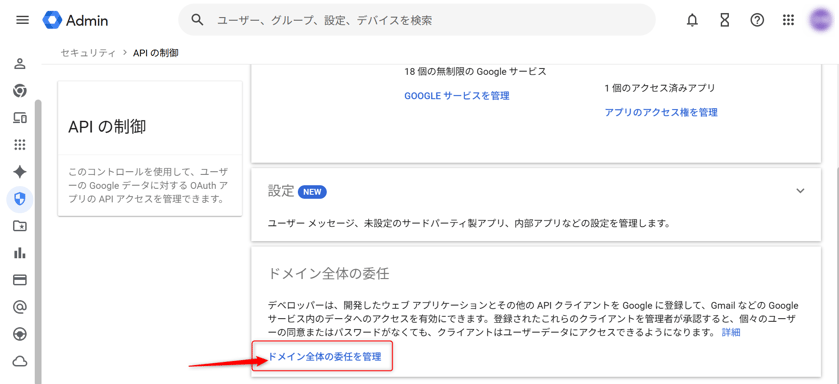Image resolution: width=839 pixels, height=384 pixels.
Task: Open Billing card icon in sidebar
Action: pos(20,280)
